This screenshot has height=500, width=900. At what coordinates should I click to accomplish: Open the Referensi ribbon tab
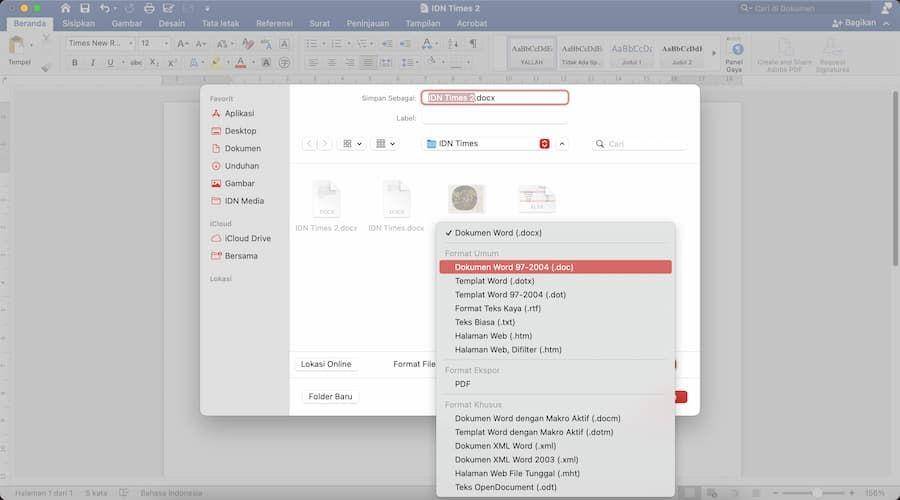click(274, 24)
